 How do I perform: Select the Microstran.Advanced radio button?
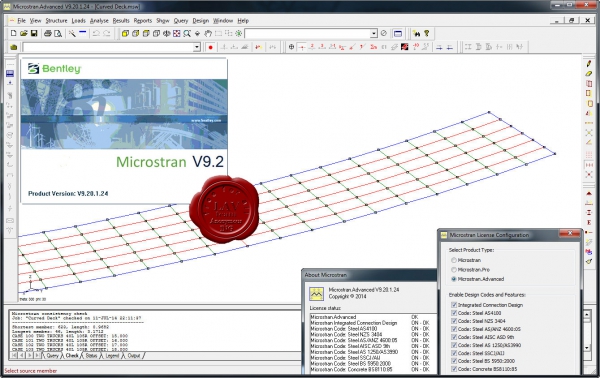pos(454,279)
